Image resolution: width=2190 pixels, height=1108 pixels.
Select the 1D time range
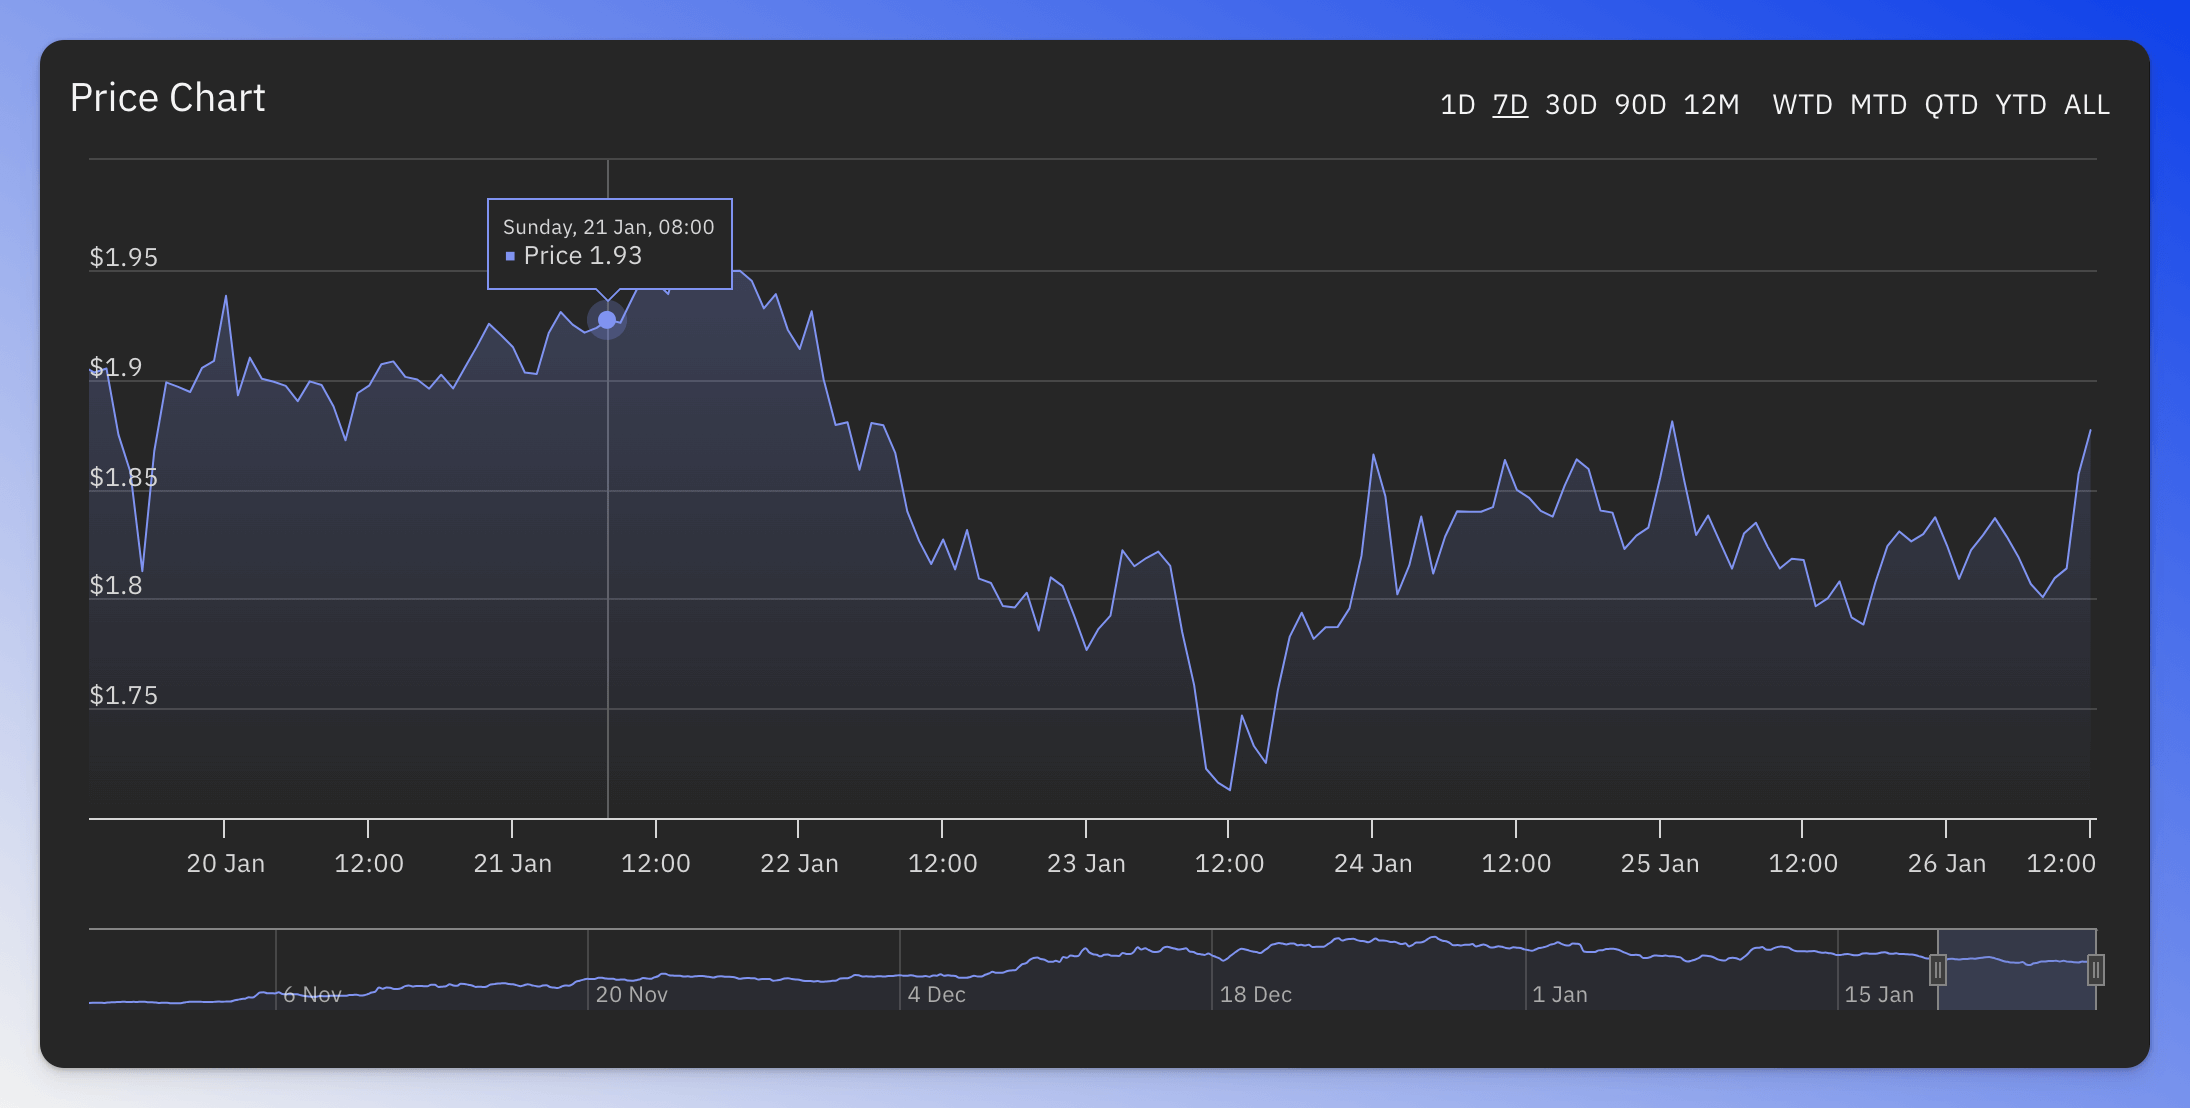click(x=1457, y=105)
